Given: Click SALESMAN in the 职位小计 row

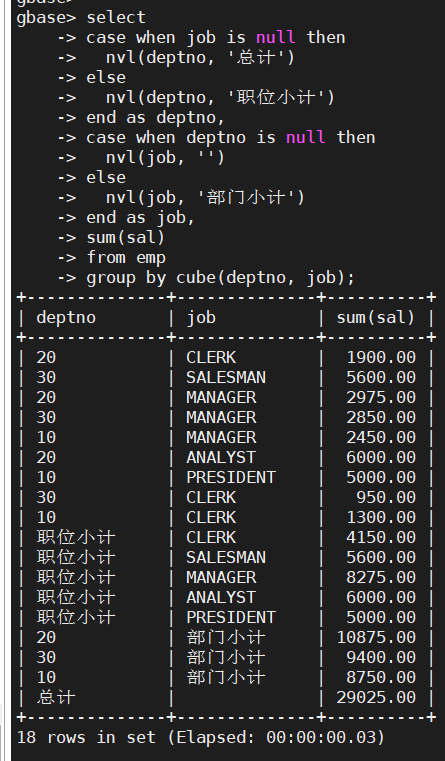Looking at the screenshot, I should (x=226, y=557).
